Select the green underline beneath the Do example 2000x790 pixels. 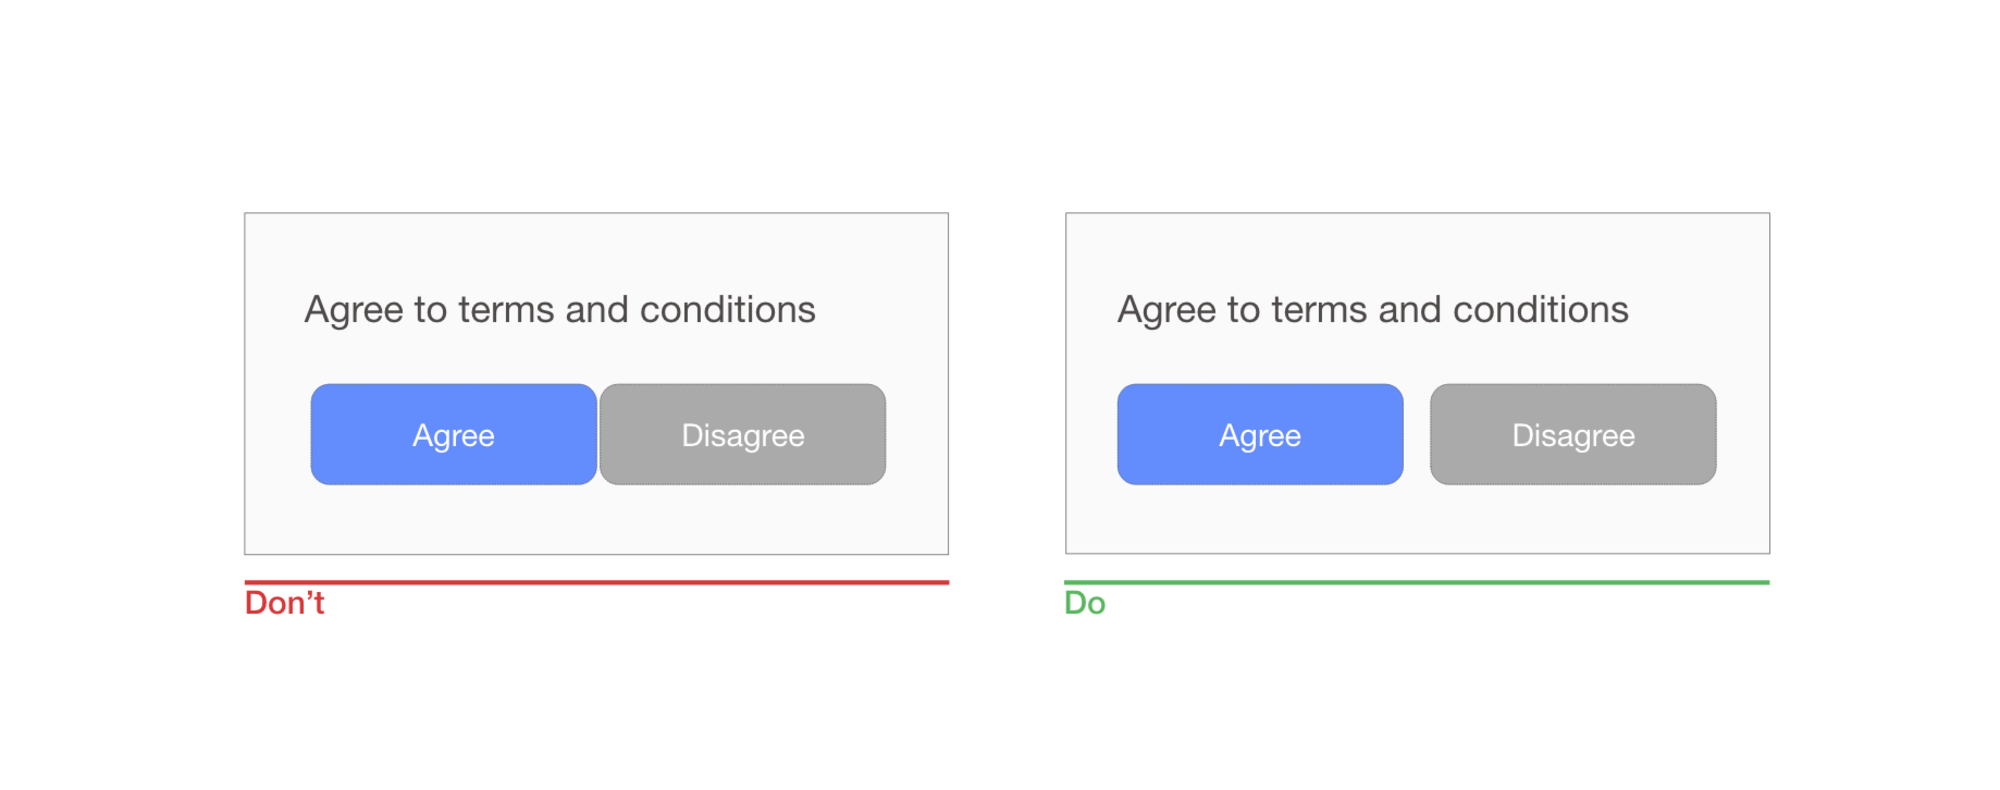1416,582
